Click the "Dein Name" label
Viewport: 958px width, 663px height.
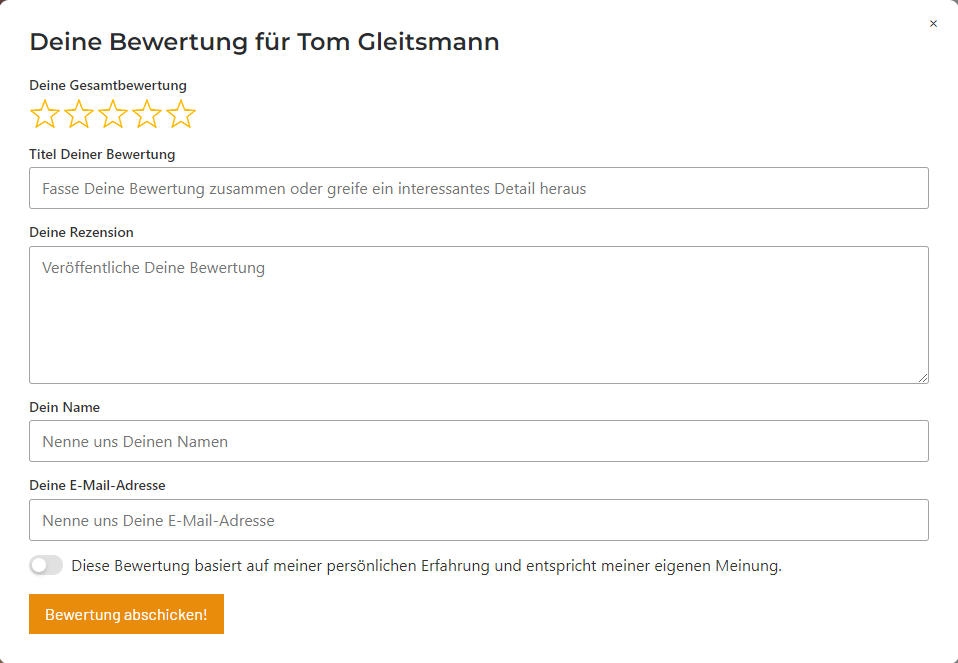coord(64,408)
